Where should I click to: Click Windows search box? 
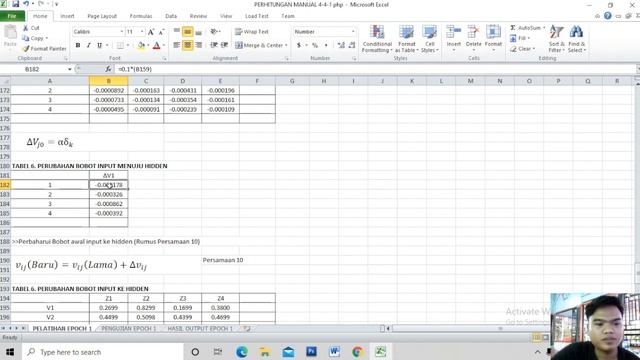[101, 352]
